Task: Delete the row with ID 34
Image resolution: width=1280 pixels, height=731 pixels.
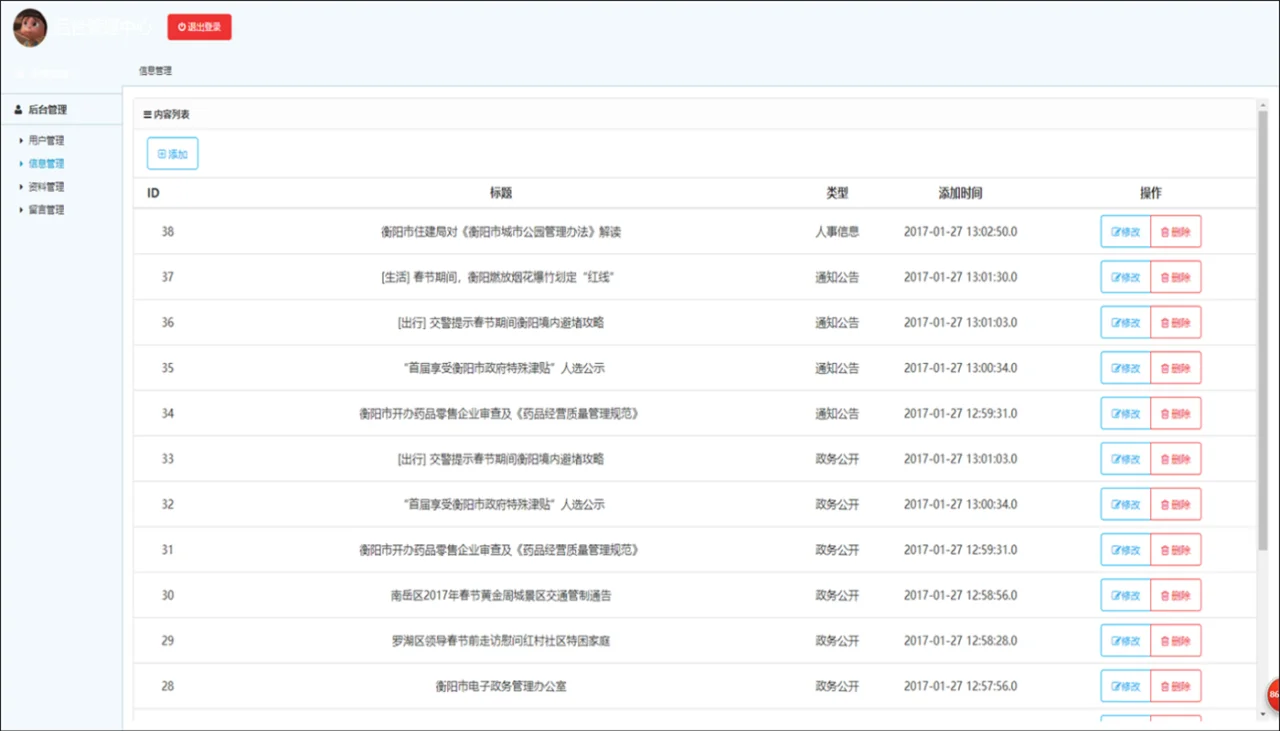Action: 1176,414
